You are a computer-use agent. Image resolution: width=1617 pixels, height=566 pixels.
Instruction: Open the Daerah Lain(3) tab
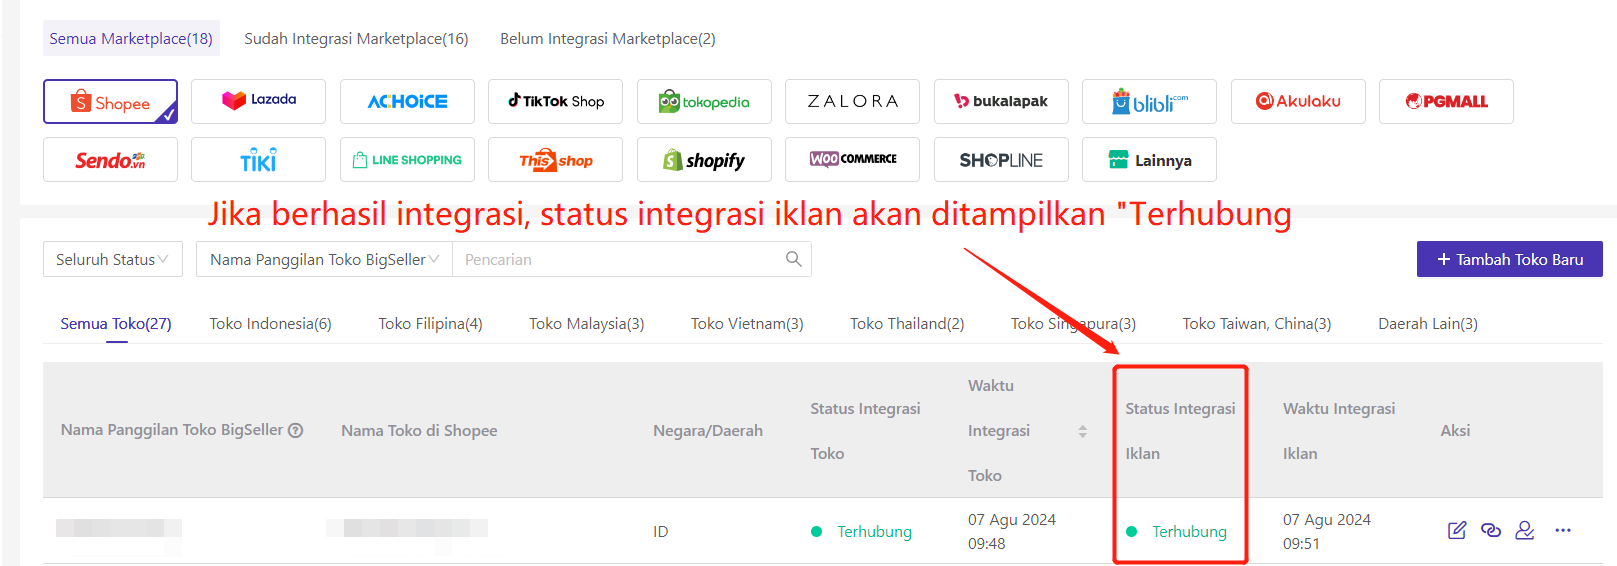click(x=1428, y=323)
